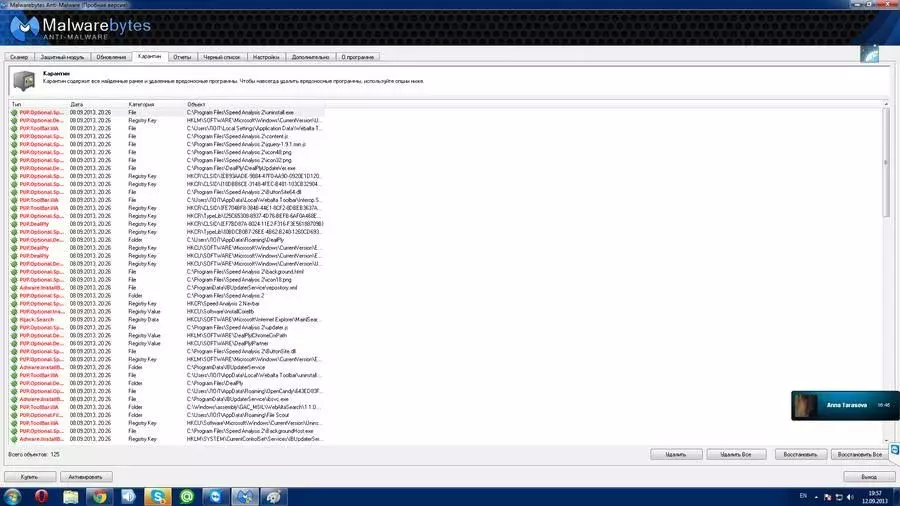Viewport: 900px width, 506px height.
Task: Click shield icon of the jquery-1.9.1.min.js row
Action: point(14,145)
